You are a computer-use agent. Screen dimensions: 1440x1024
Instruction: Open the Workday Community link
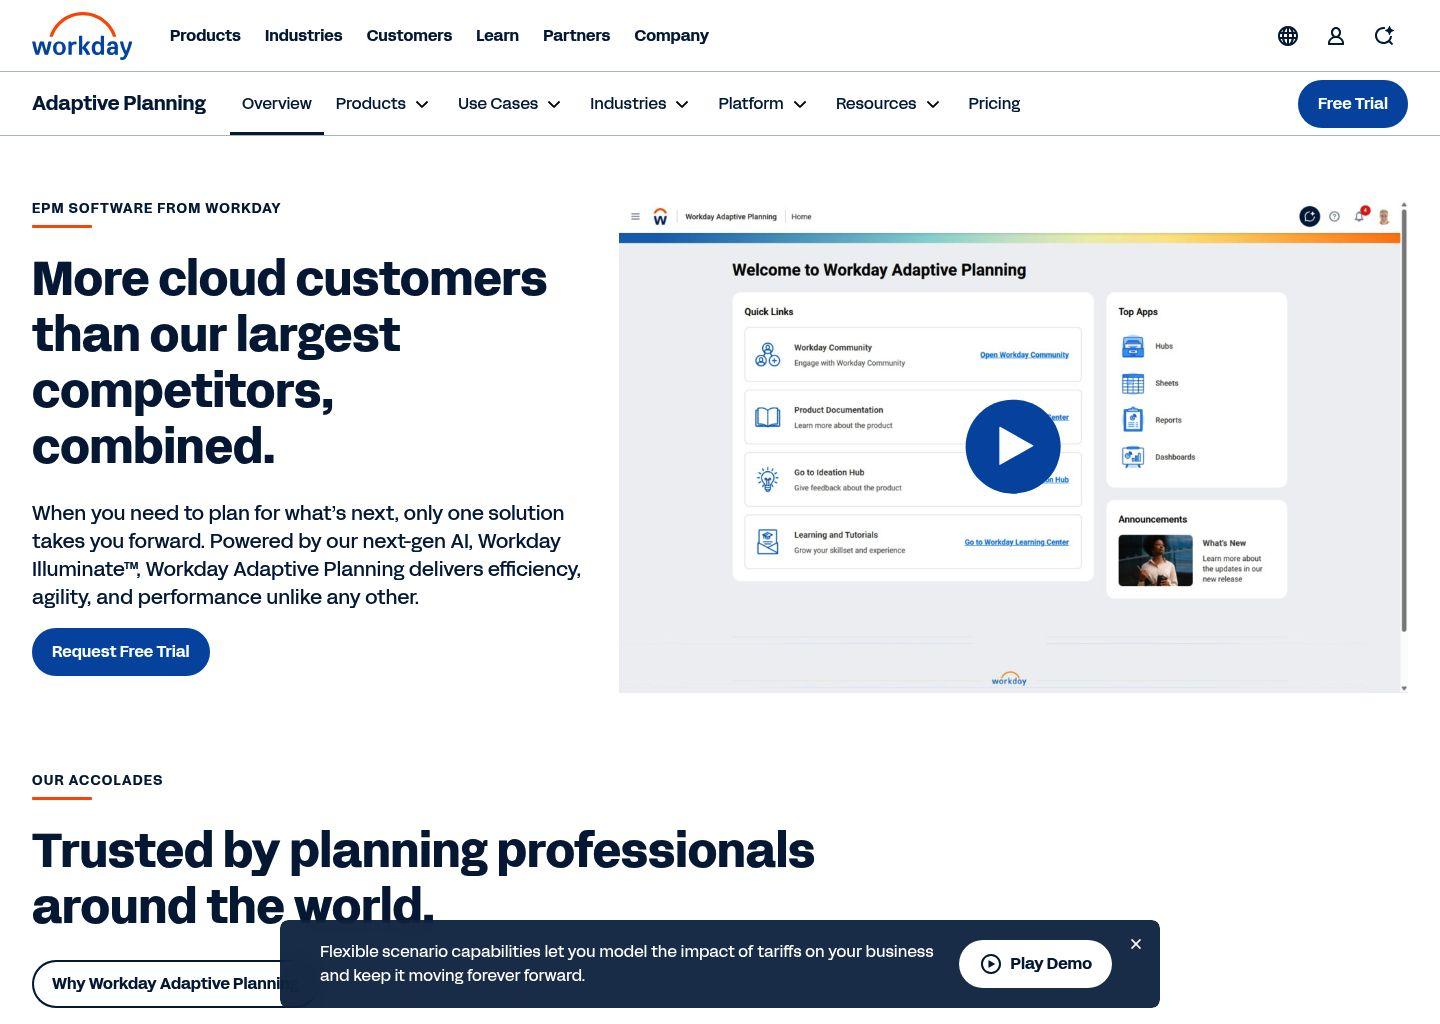point(1024,355)
